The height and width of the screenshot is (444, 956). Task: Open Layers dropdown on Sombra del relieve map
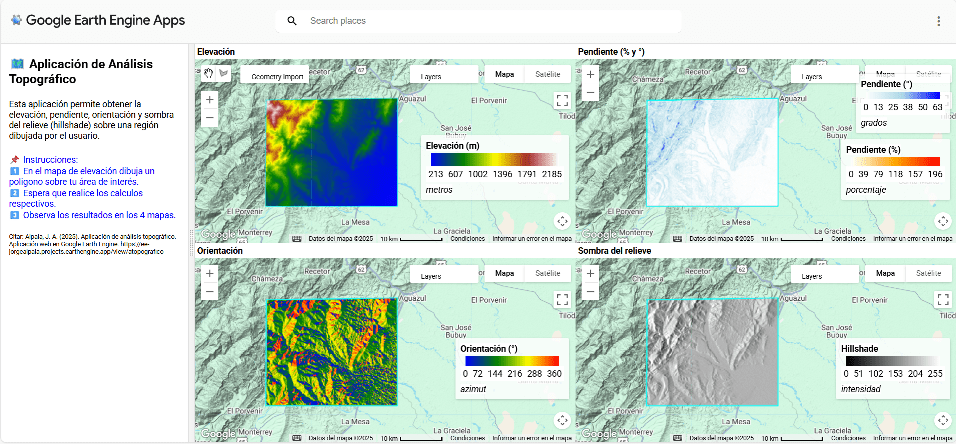tap(811, 274)
